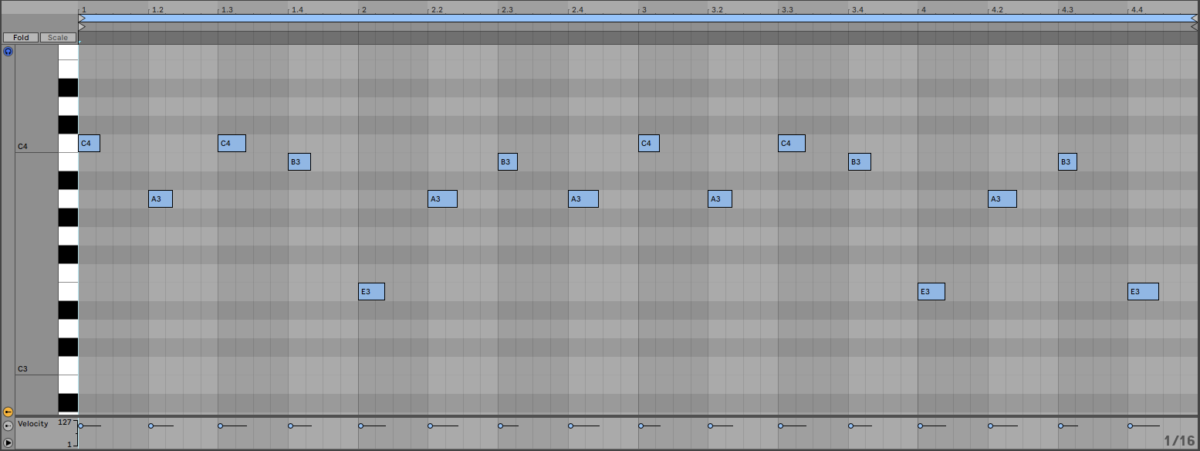Viewport: 1200px width, 451px height.
Task: Select the E3 note at bar 2
Action: (371, 292)
